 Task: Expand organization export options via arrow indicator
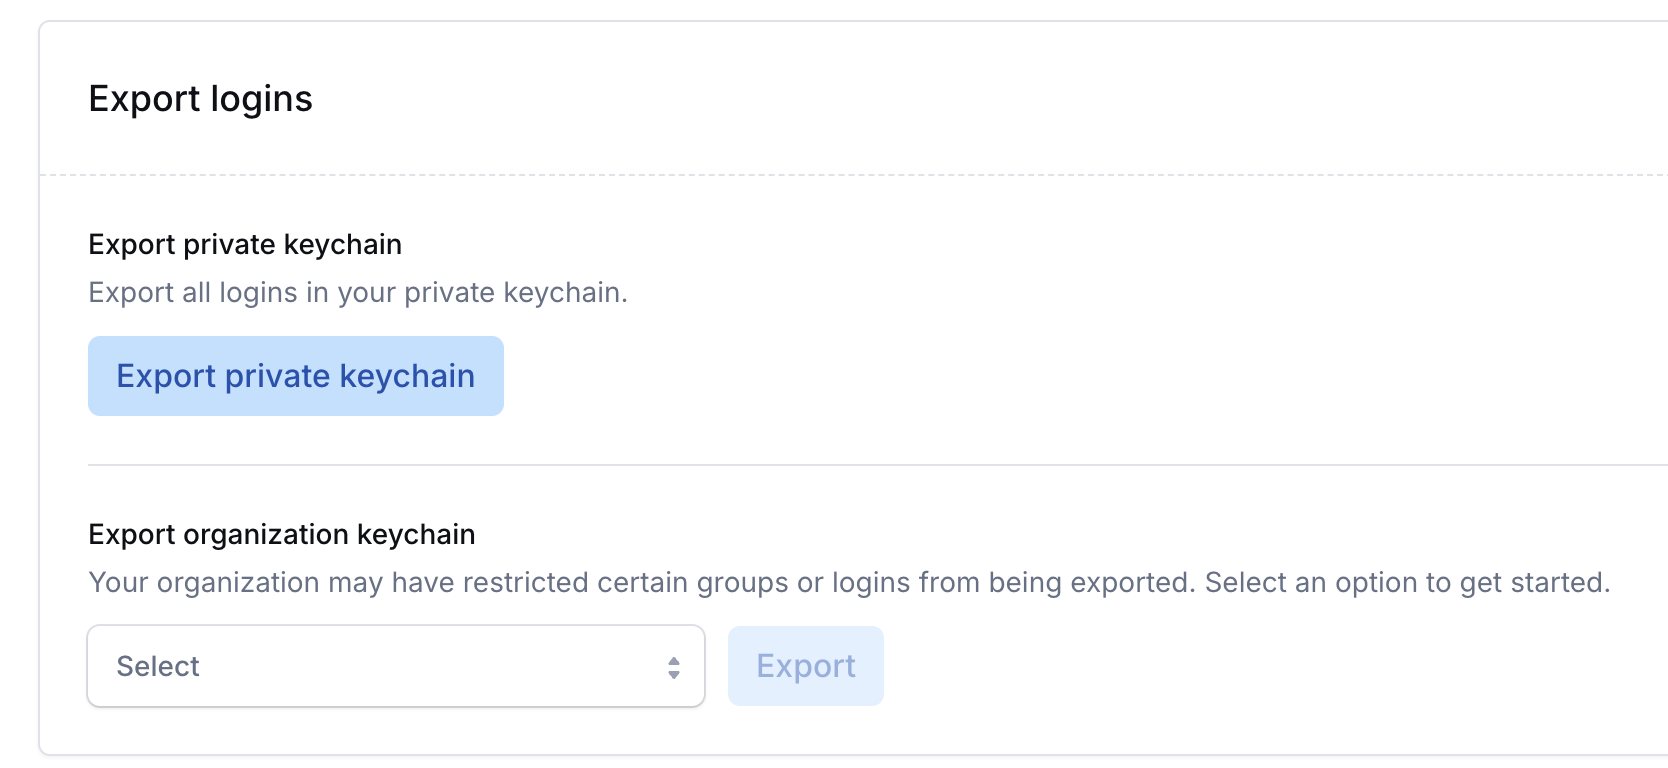(674, 667)
